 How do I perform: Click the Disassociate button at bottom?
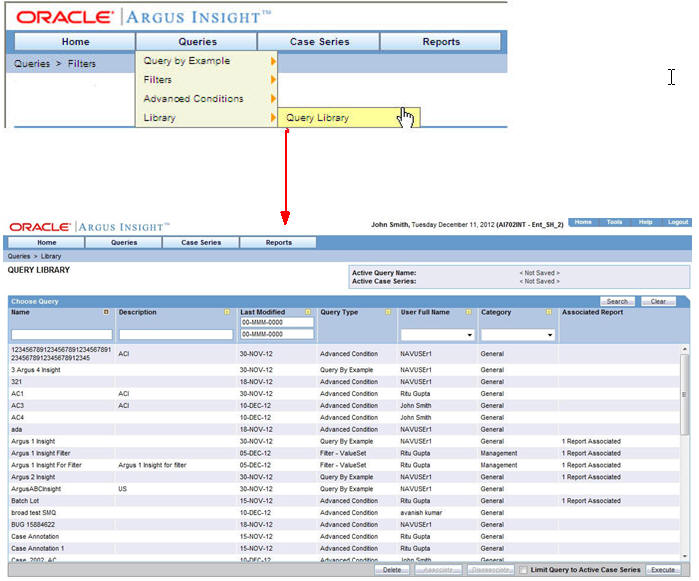coord(490,570)
